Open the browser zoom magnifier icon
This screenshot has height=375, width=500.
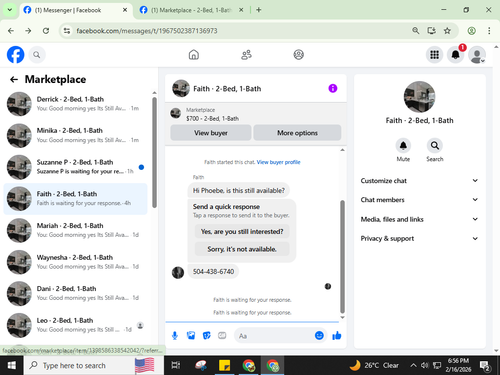(415, 31)
